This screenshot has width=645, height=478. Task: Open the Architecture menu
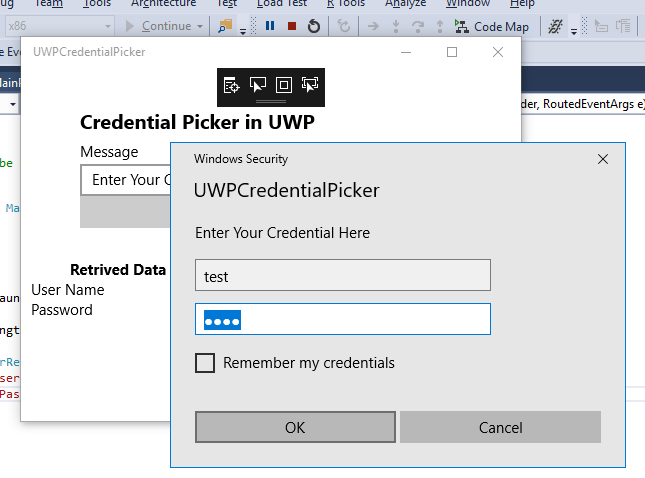tap(163, 4)
